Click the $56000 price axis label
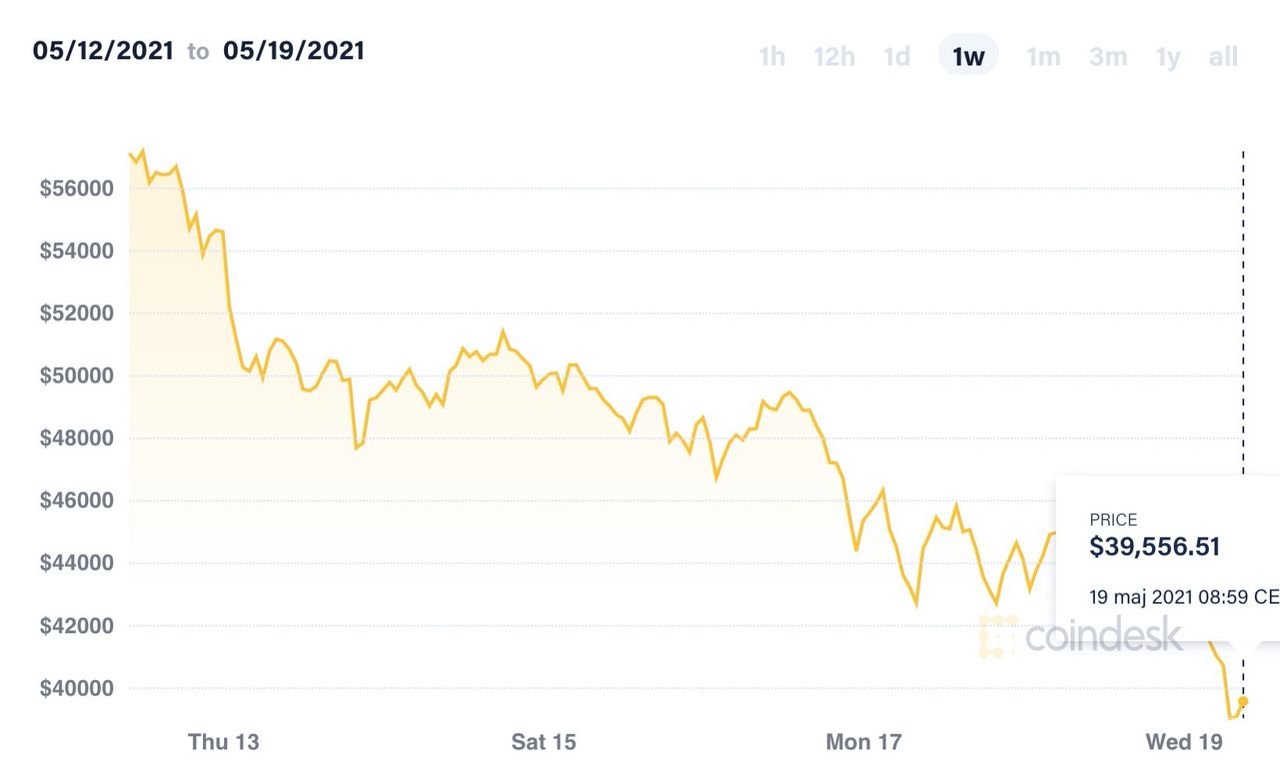 77,189
